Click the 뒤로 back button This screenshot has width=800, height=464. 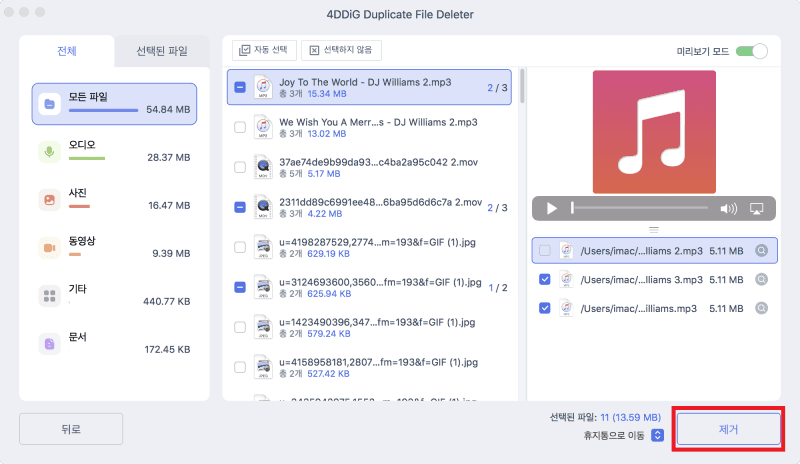pyautogui.click(x=70, y=428)
